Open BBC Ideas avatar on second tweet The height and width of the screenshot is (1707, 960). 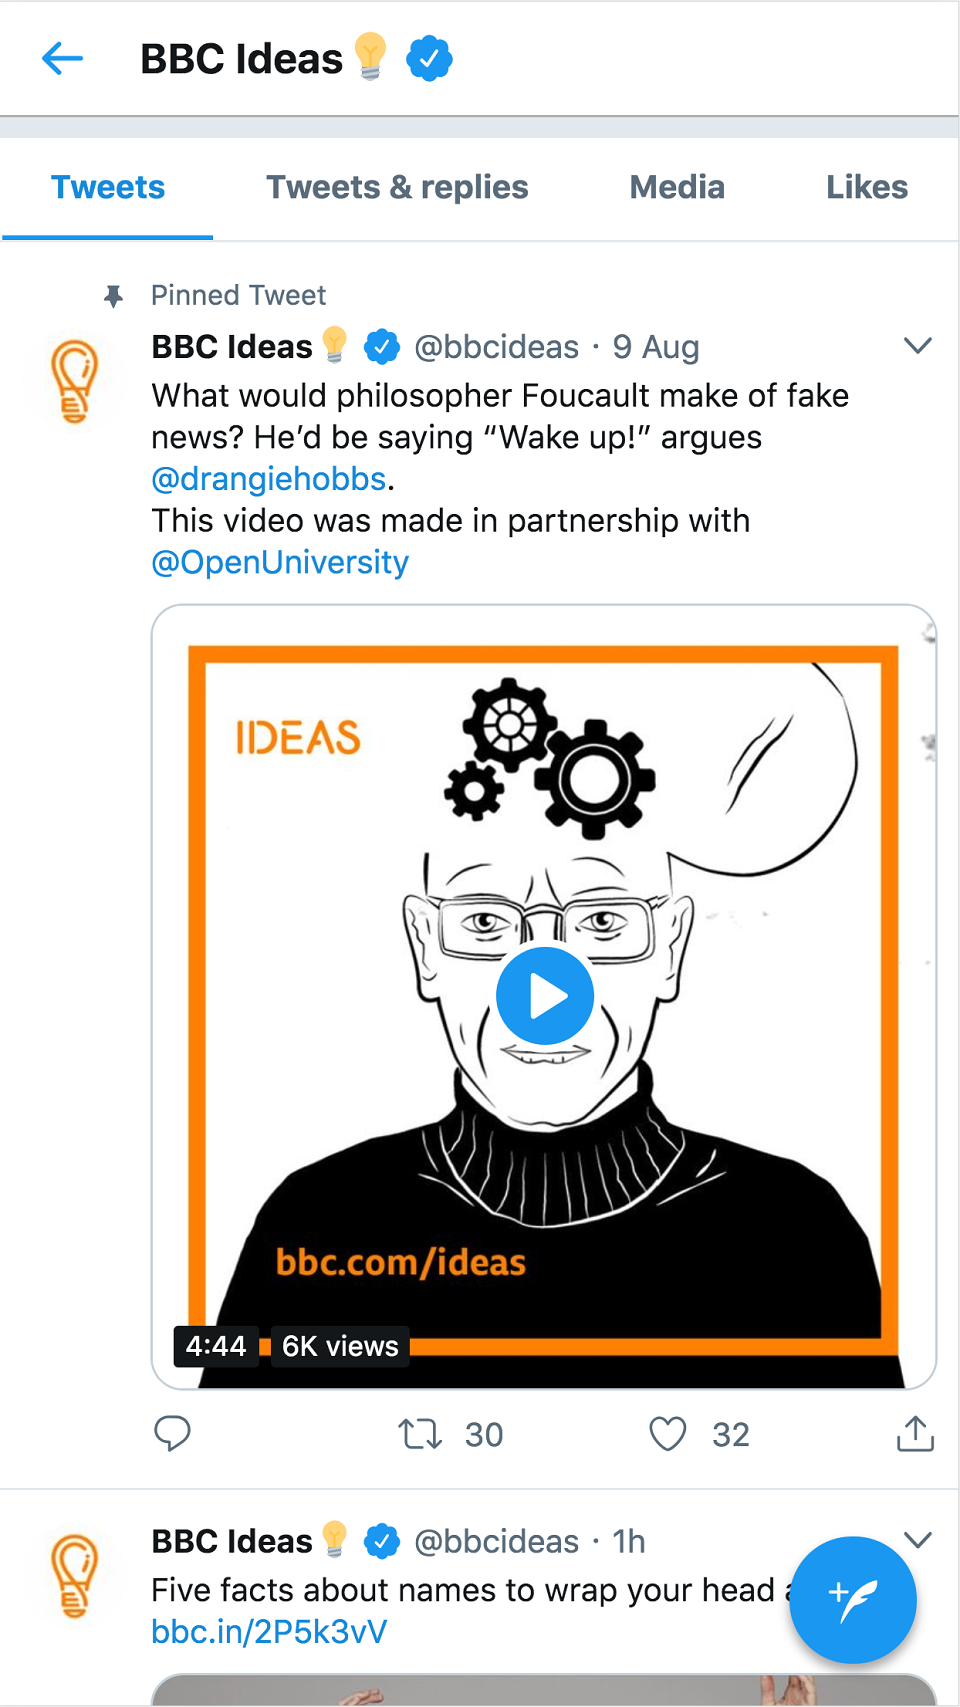pyautogui.click(x=75, y=1576)
